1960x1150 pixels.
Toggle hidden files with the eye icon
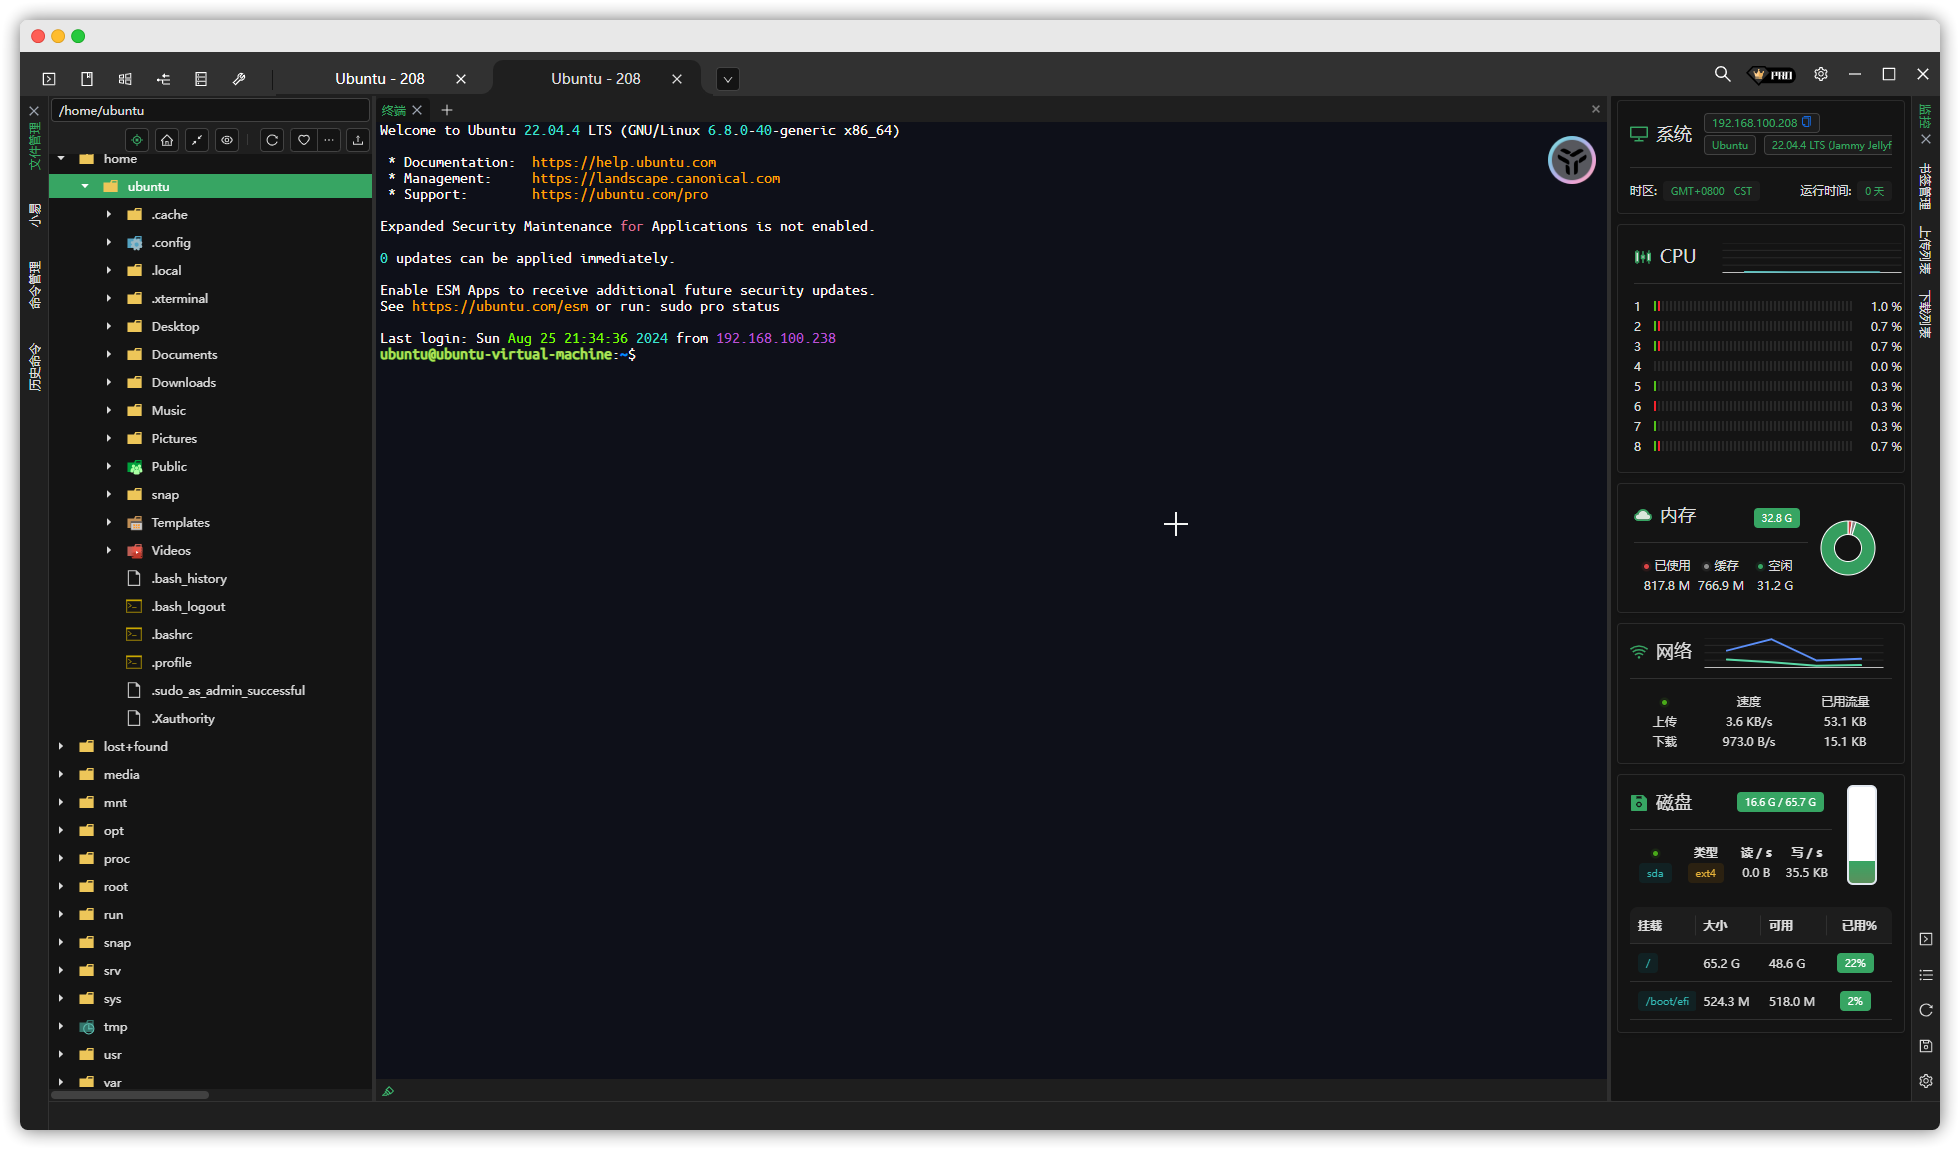pos(227,140)
